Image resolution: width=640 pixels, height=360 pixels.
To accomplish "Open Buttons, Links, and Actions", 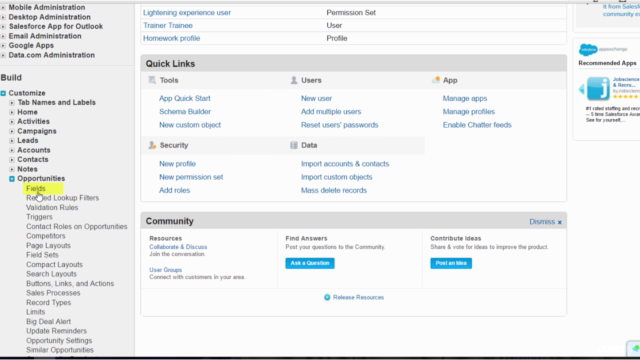I will pos(70,284).
